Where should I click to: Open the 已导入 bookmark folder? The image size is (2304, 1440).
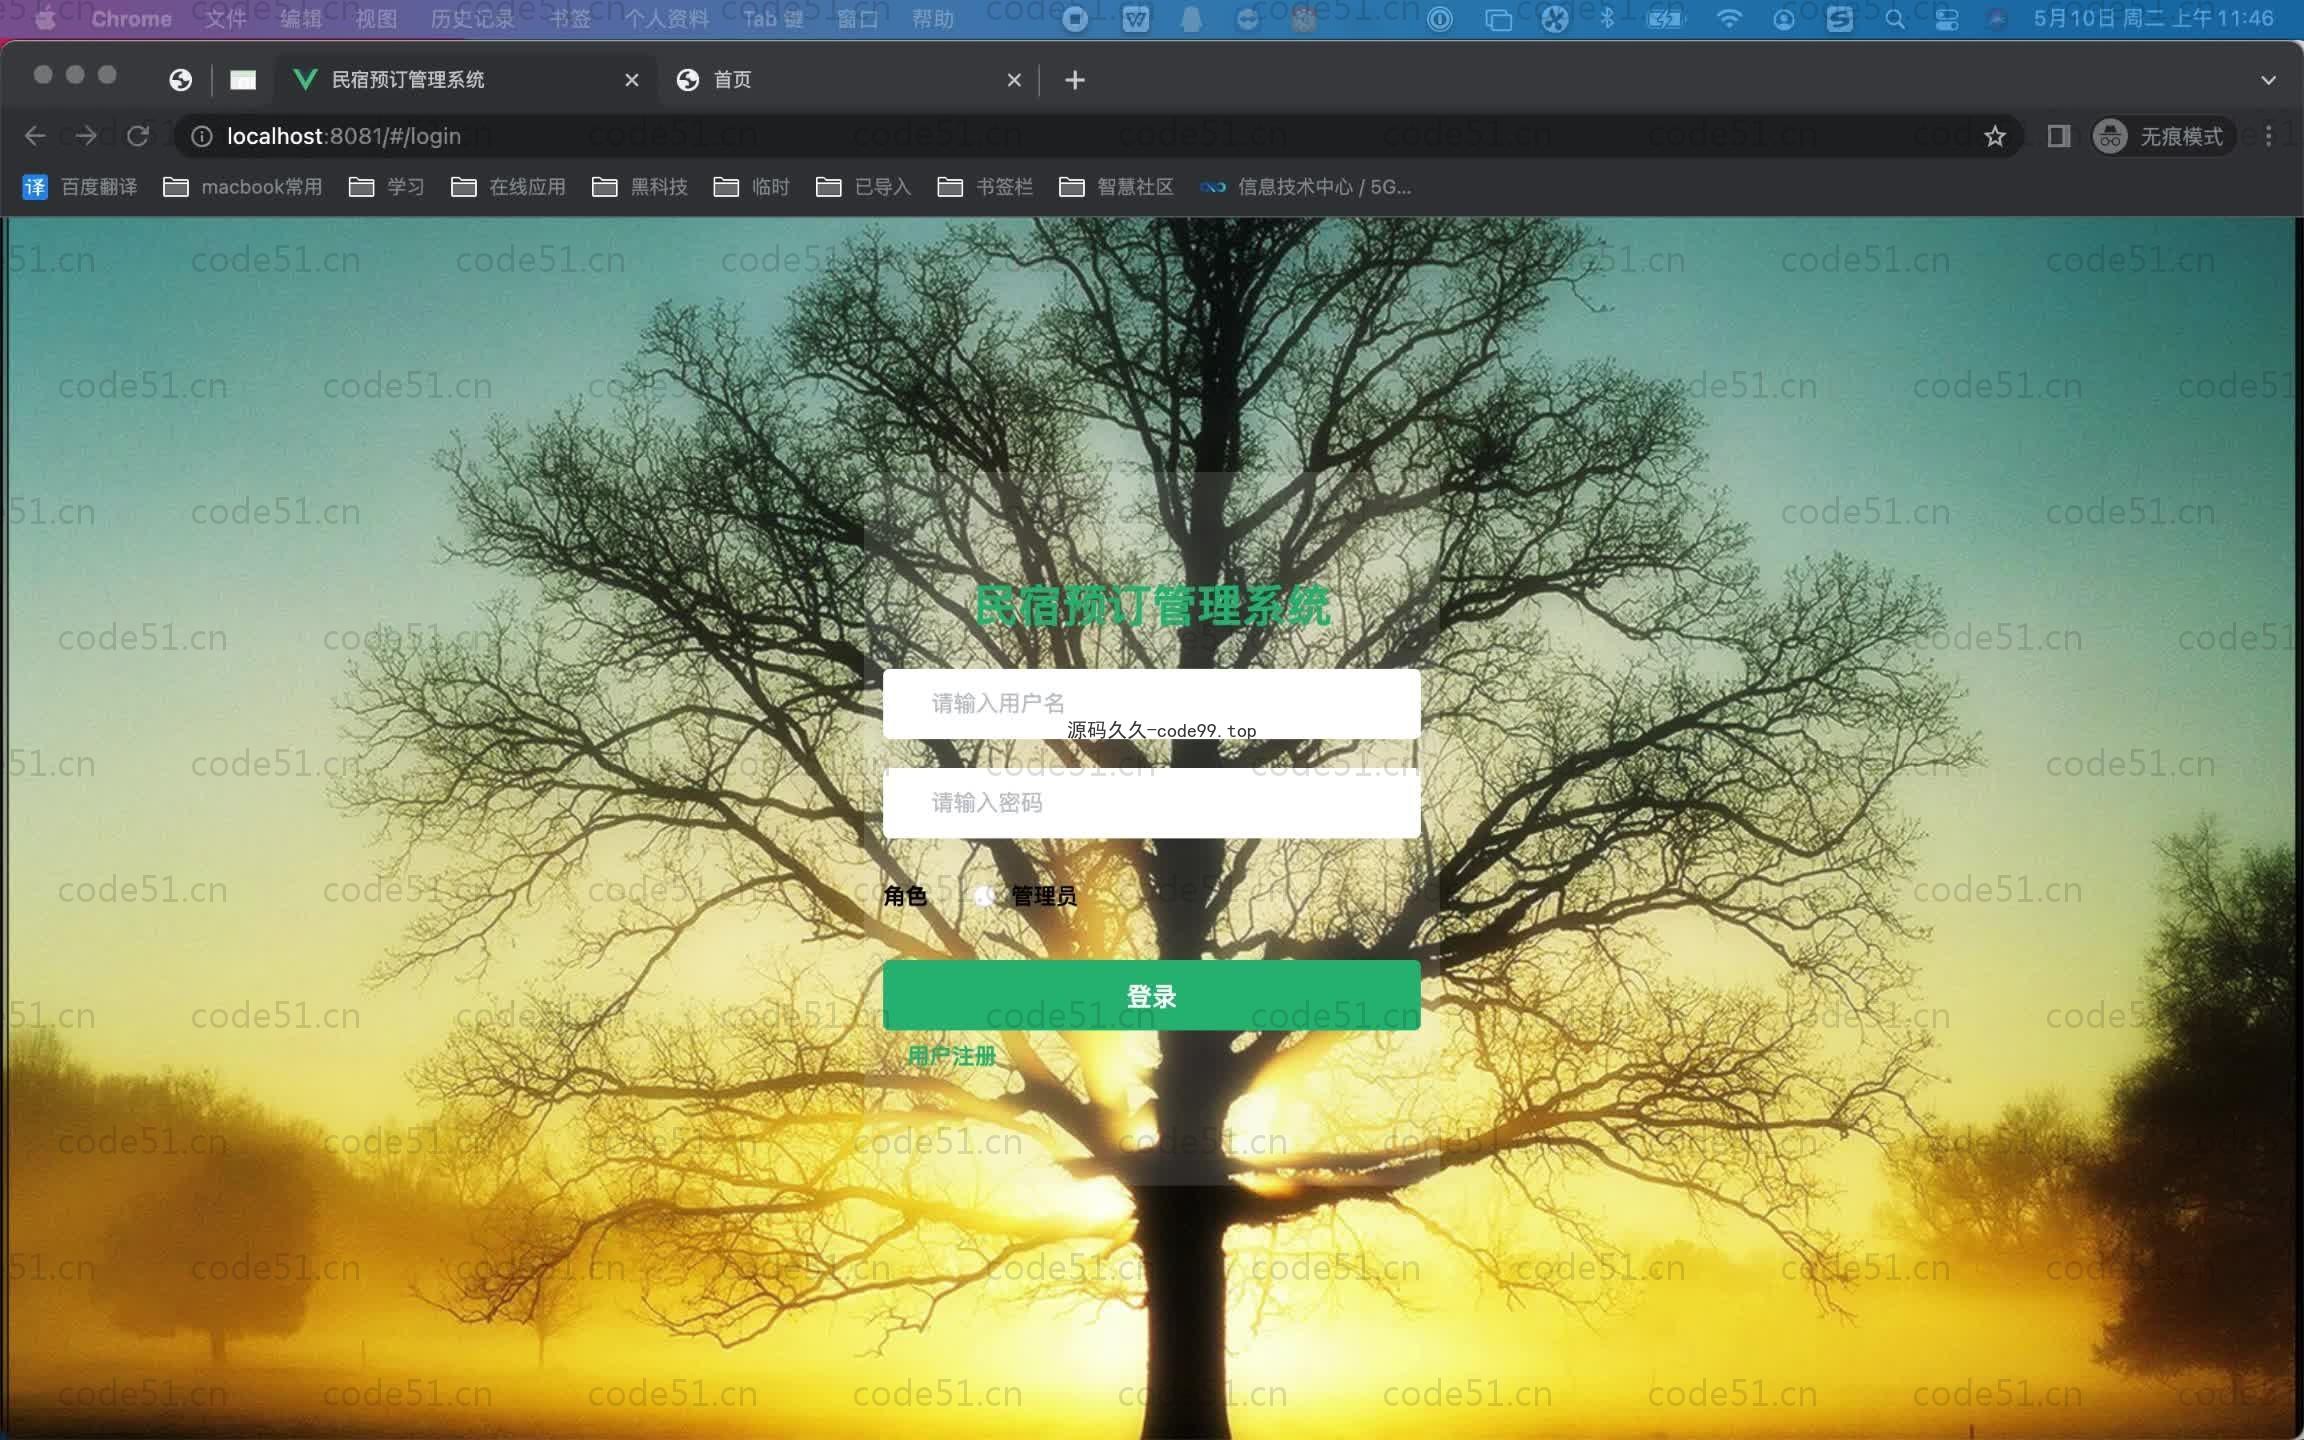[864, 187]
